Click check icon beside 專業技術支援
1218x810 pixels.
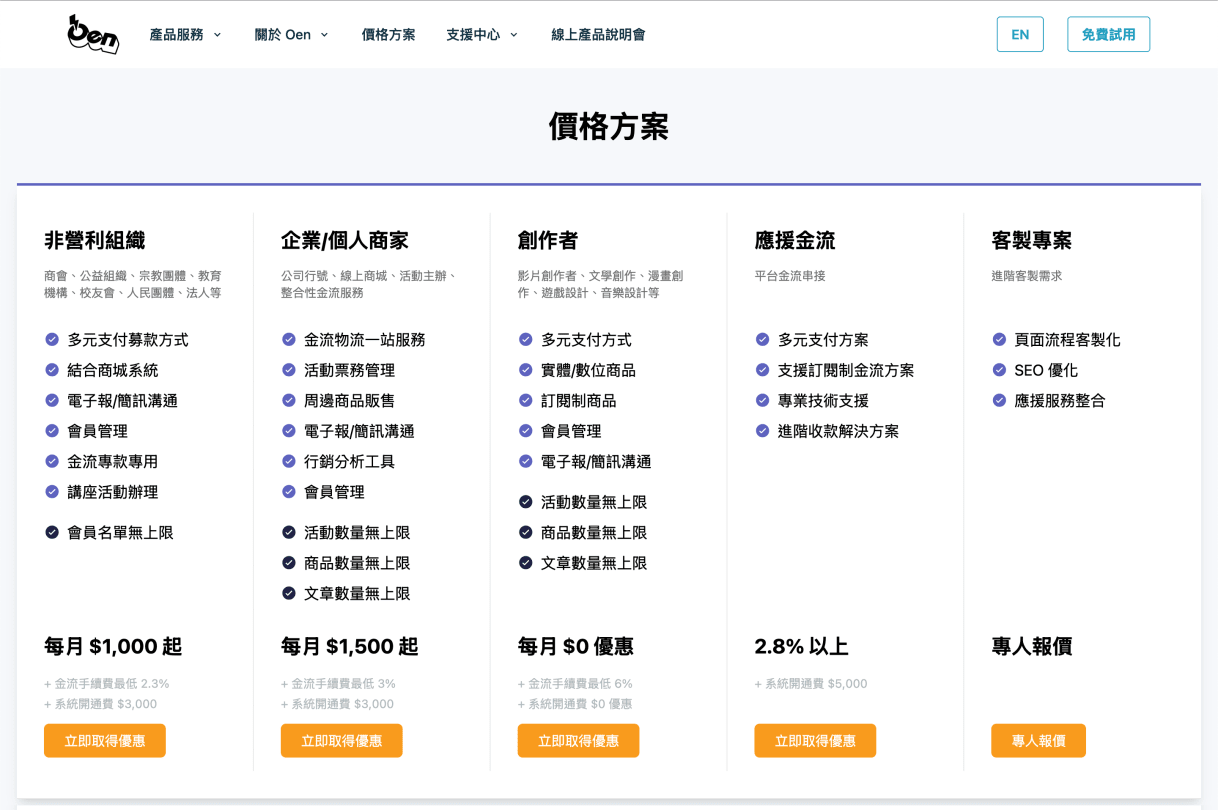(762, 400)
